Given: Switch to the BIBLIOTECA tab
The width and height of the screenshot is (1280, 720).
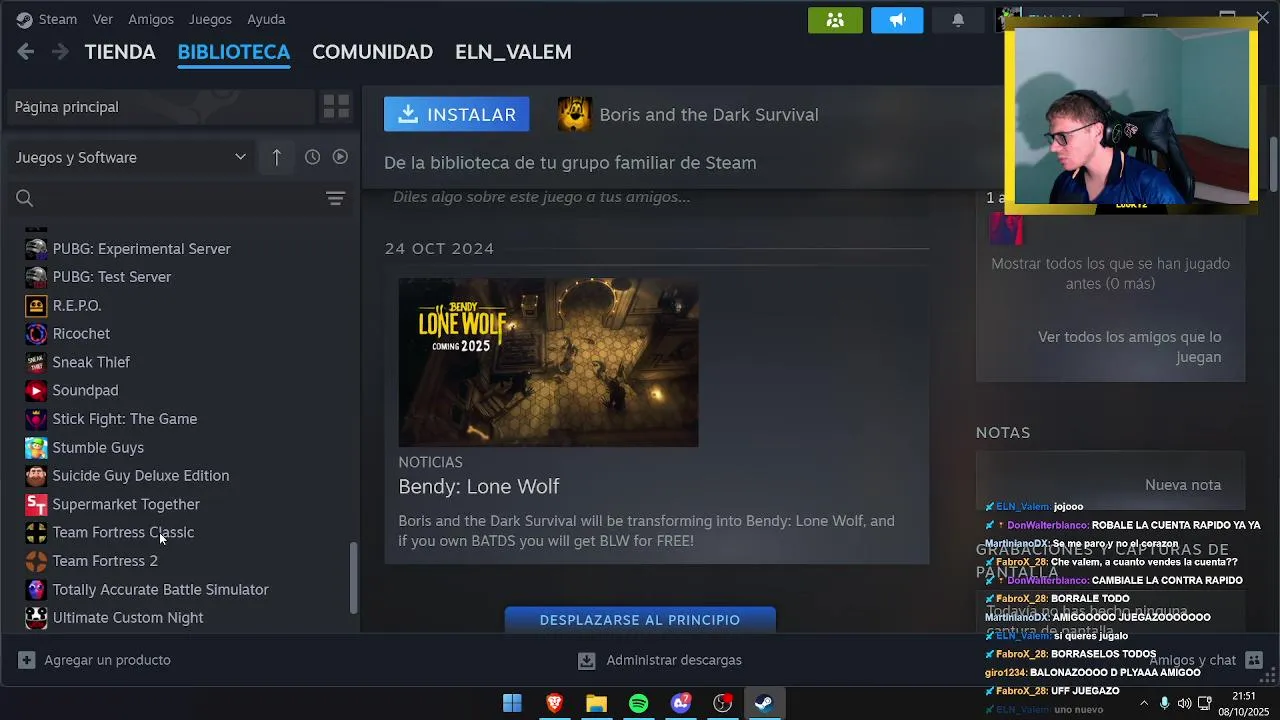Looking at the screenshot, I should [x=234, y=52].
